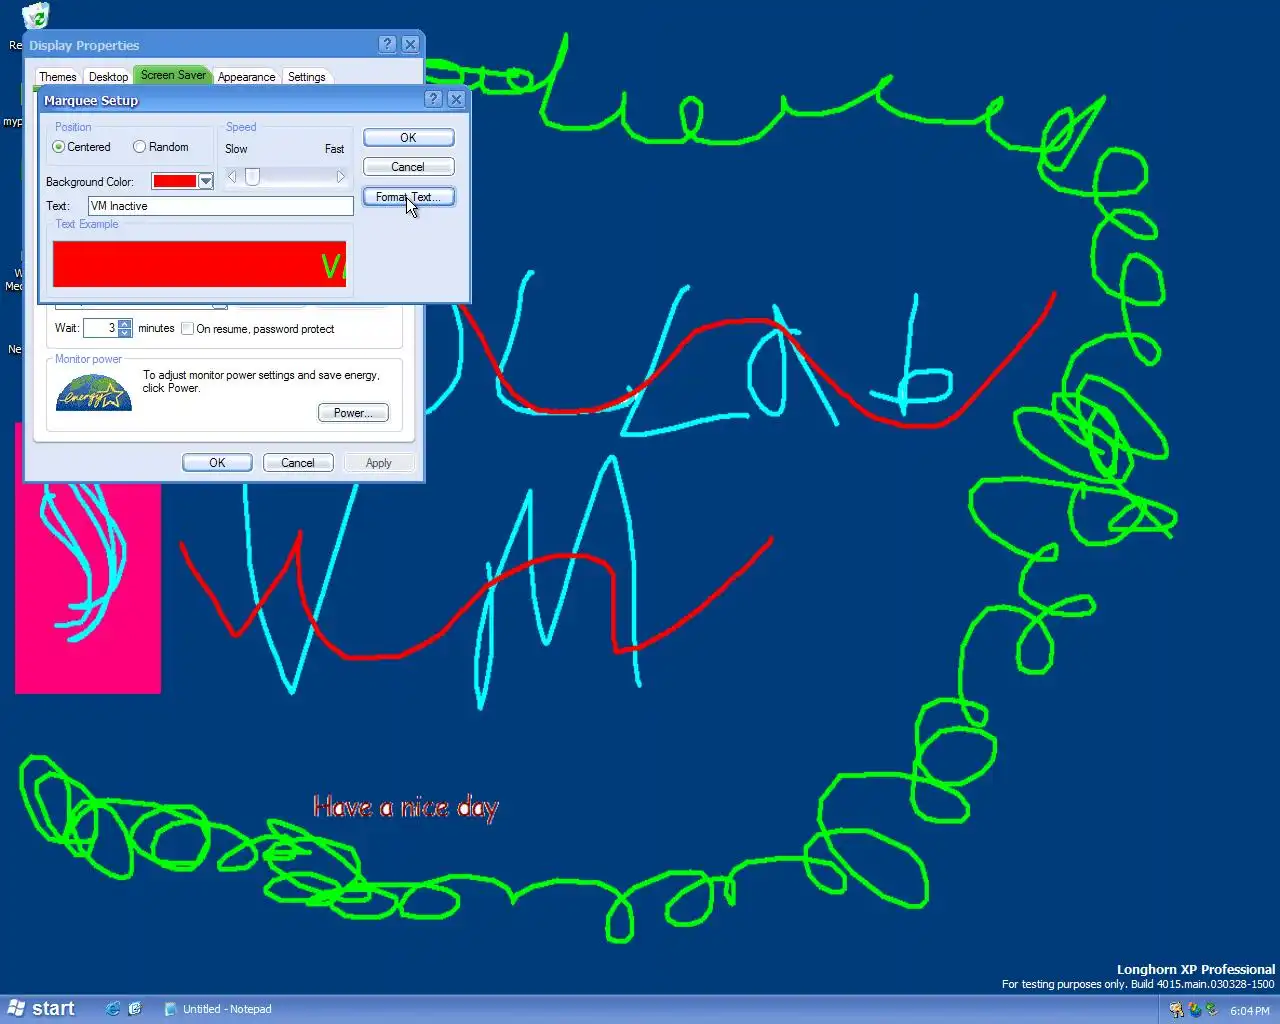Image resolution: width=1280 pixels, height=1024 pixels.
Task: Click OK in Marquee Setup
Action: (x=408, y=138)
